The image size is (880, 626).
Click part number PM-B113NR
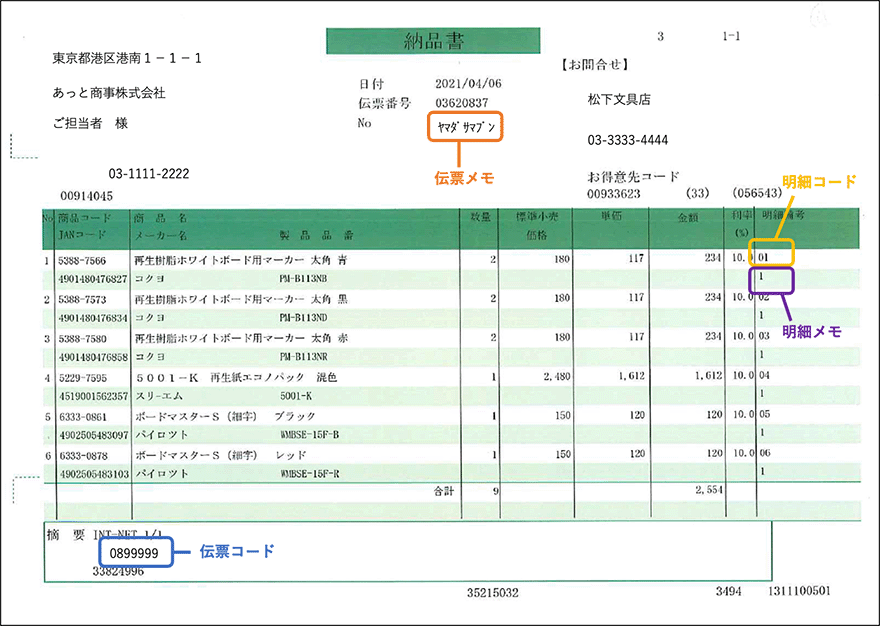[x=303, y=357]
